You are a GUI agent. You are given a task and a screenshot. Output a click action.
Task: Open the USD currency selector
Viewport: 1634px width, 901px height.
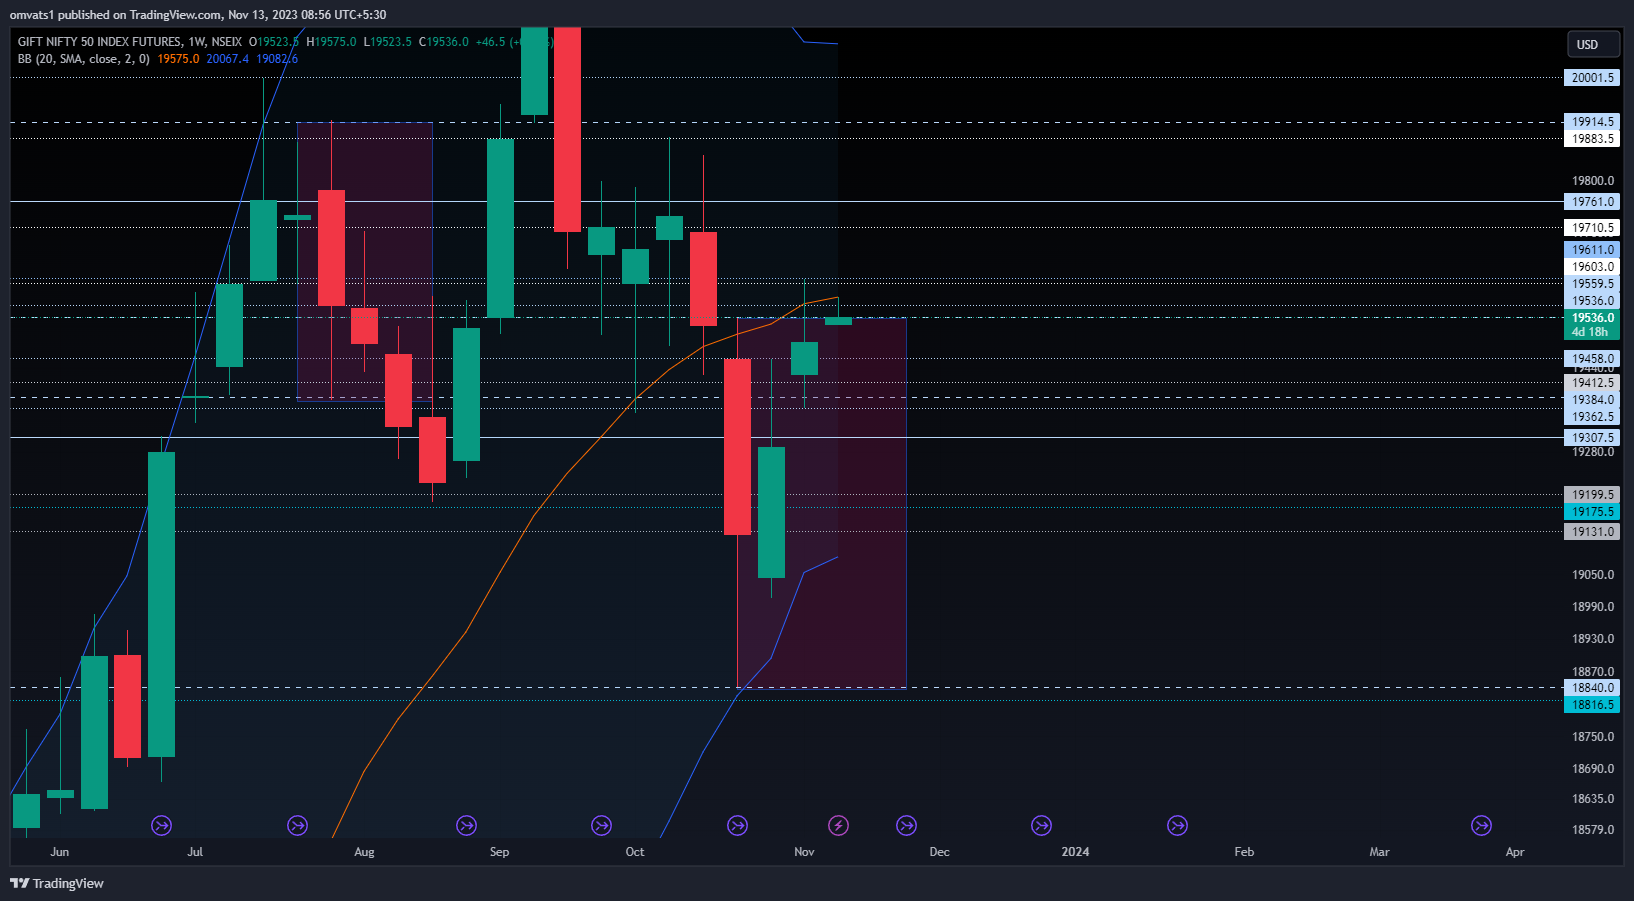tap(1592, 44)
